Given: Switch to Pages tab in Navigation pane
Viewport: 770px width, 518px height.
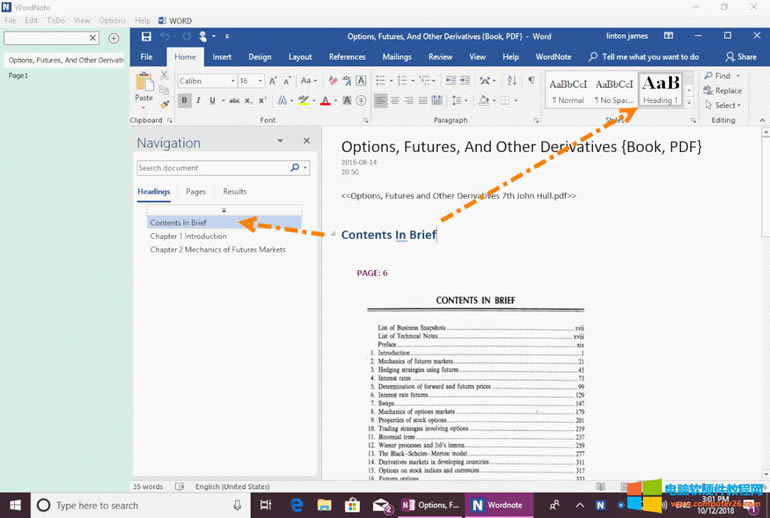Looking at the screenshot, I should point(196,191).
